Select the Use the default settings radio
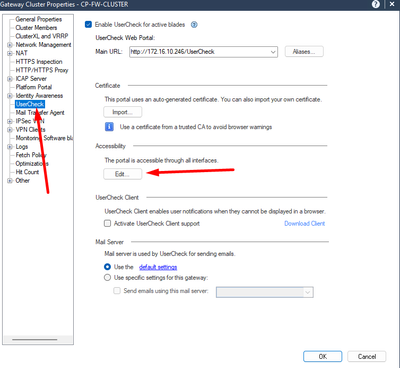 [x=107, y=267]
